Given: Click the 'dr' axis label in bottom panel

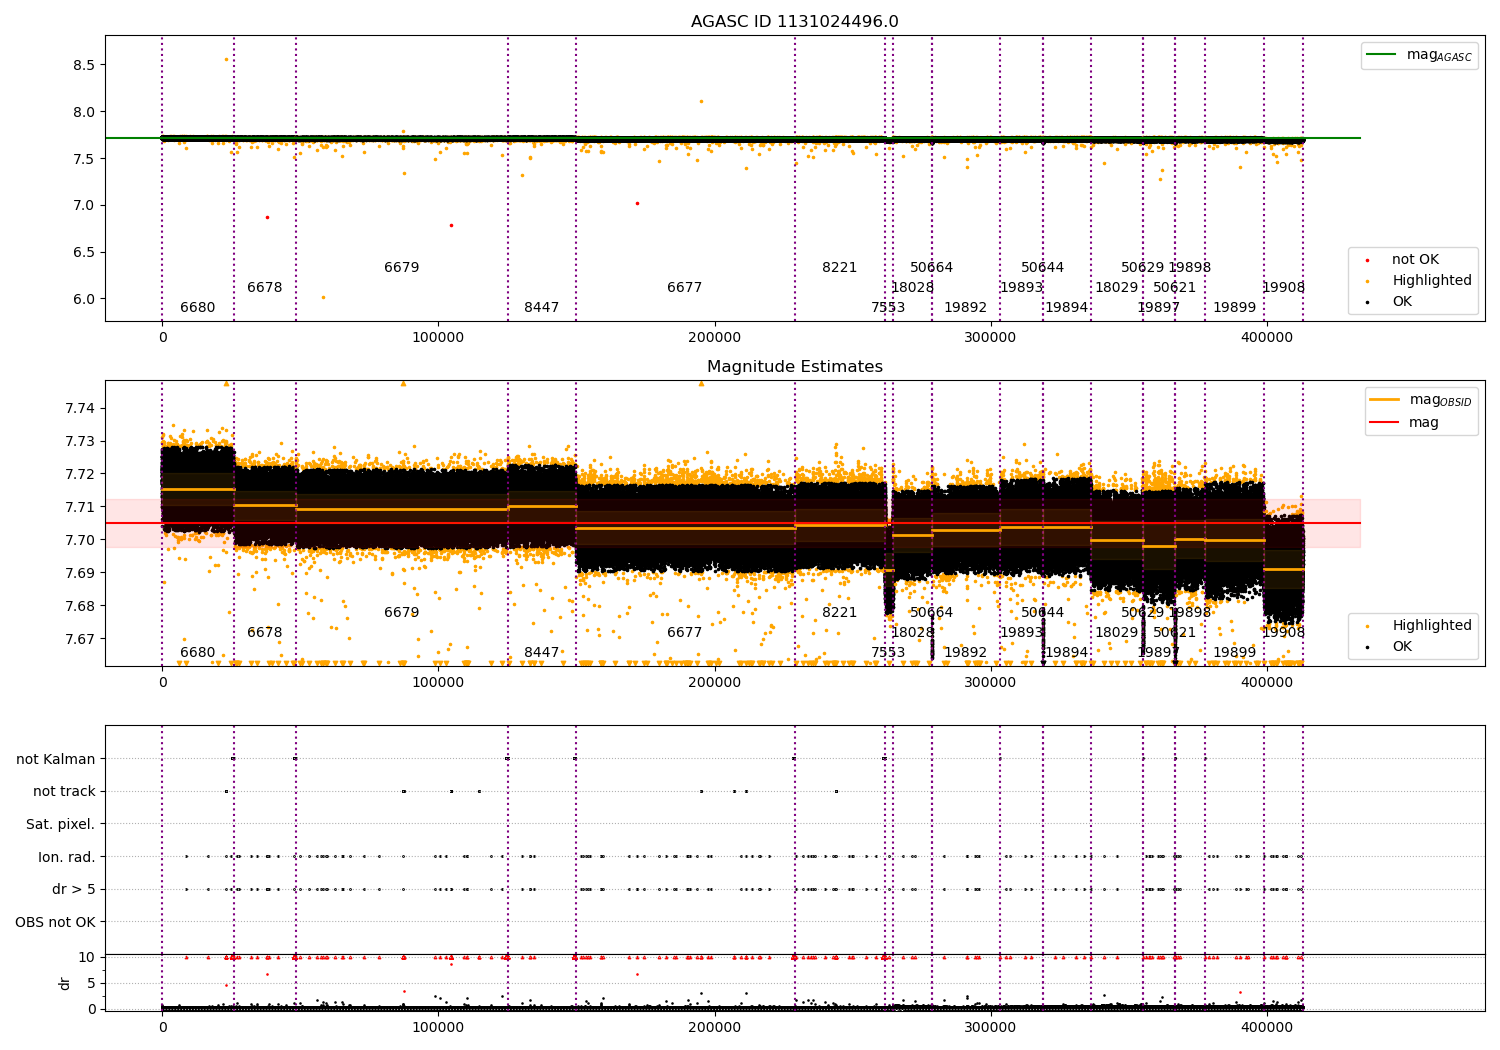Looking at the screenshot, I should [x=65, y=983].
